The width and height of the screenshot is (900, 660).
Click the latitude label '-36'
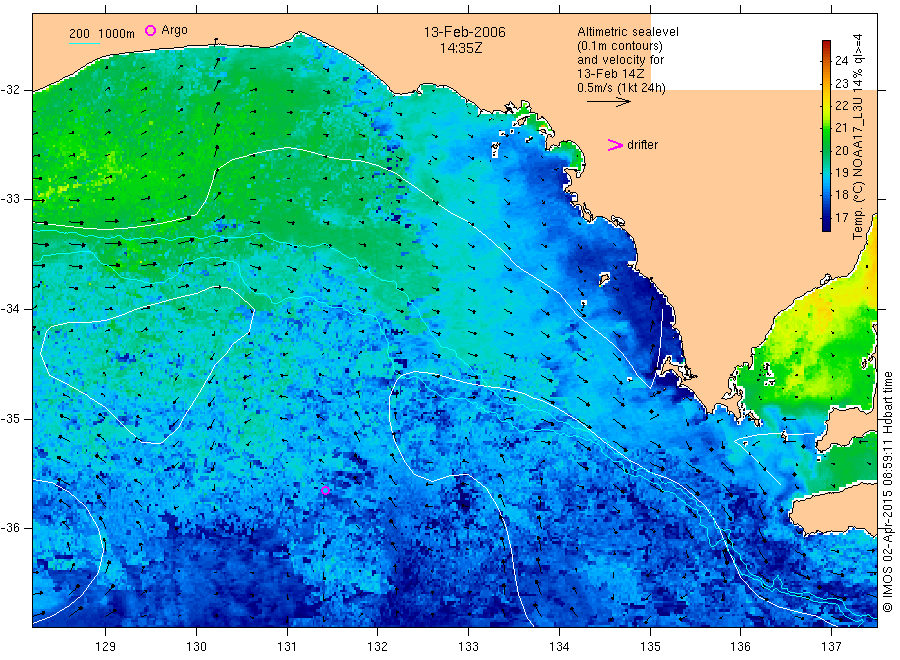point(10,527)
